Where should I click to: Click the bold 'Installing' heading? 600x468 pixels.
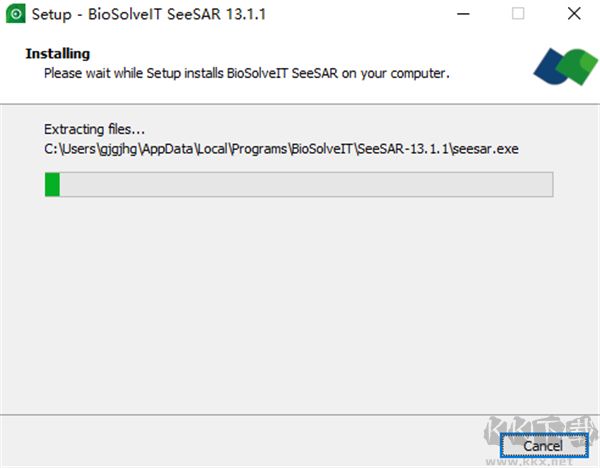(x=57, y=53)
